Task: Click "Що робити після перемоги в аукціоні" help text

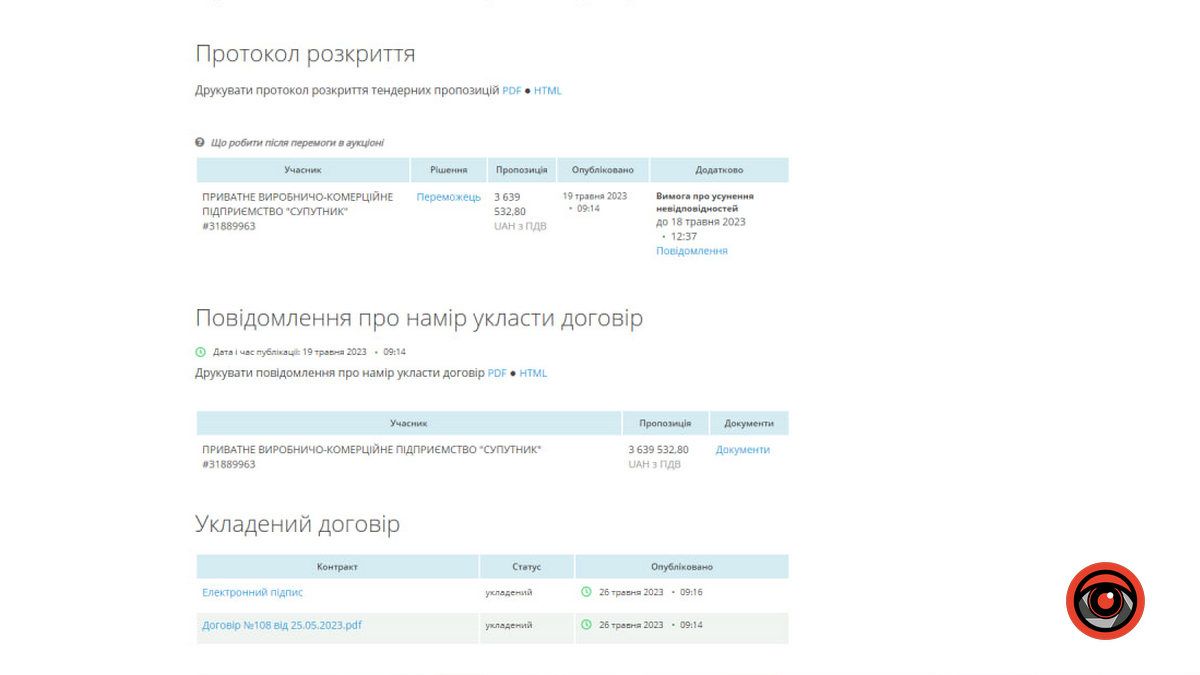Action: pyautogui.click(x=297, y=143)
